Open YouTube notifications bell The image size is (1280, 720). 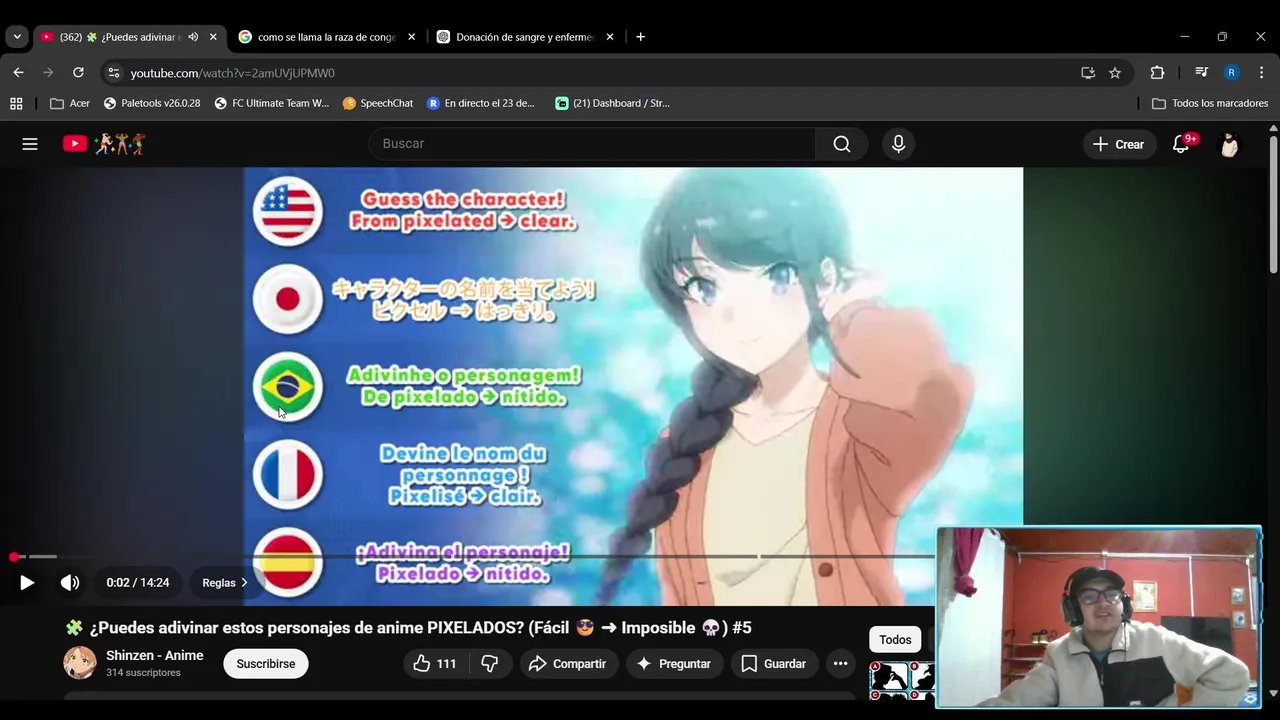1181,144
